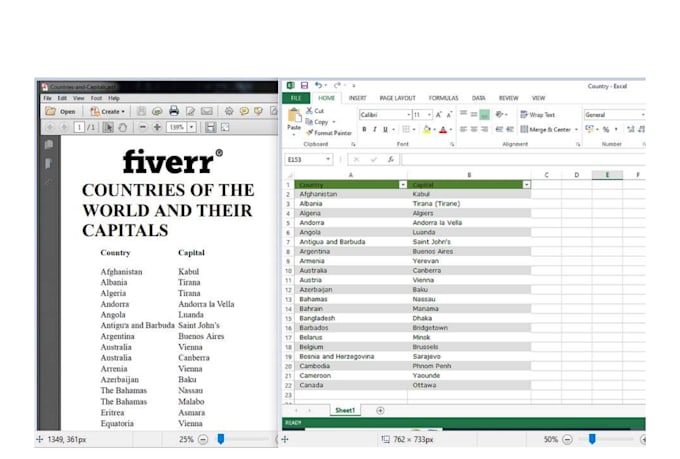
Task: Toggle Bold formatting in Excel
Action: [364, 129]
